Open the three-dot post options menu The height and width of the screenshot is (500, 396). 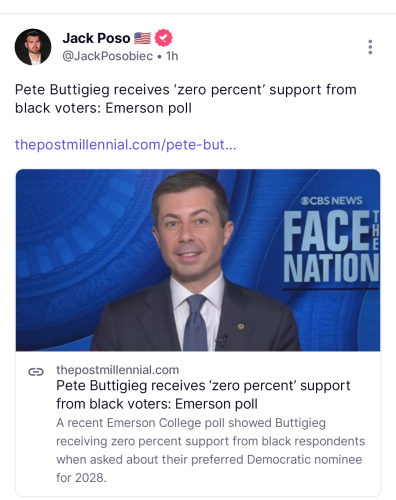(370, 47)
